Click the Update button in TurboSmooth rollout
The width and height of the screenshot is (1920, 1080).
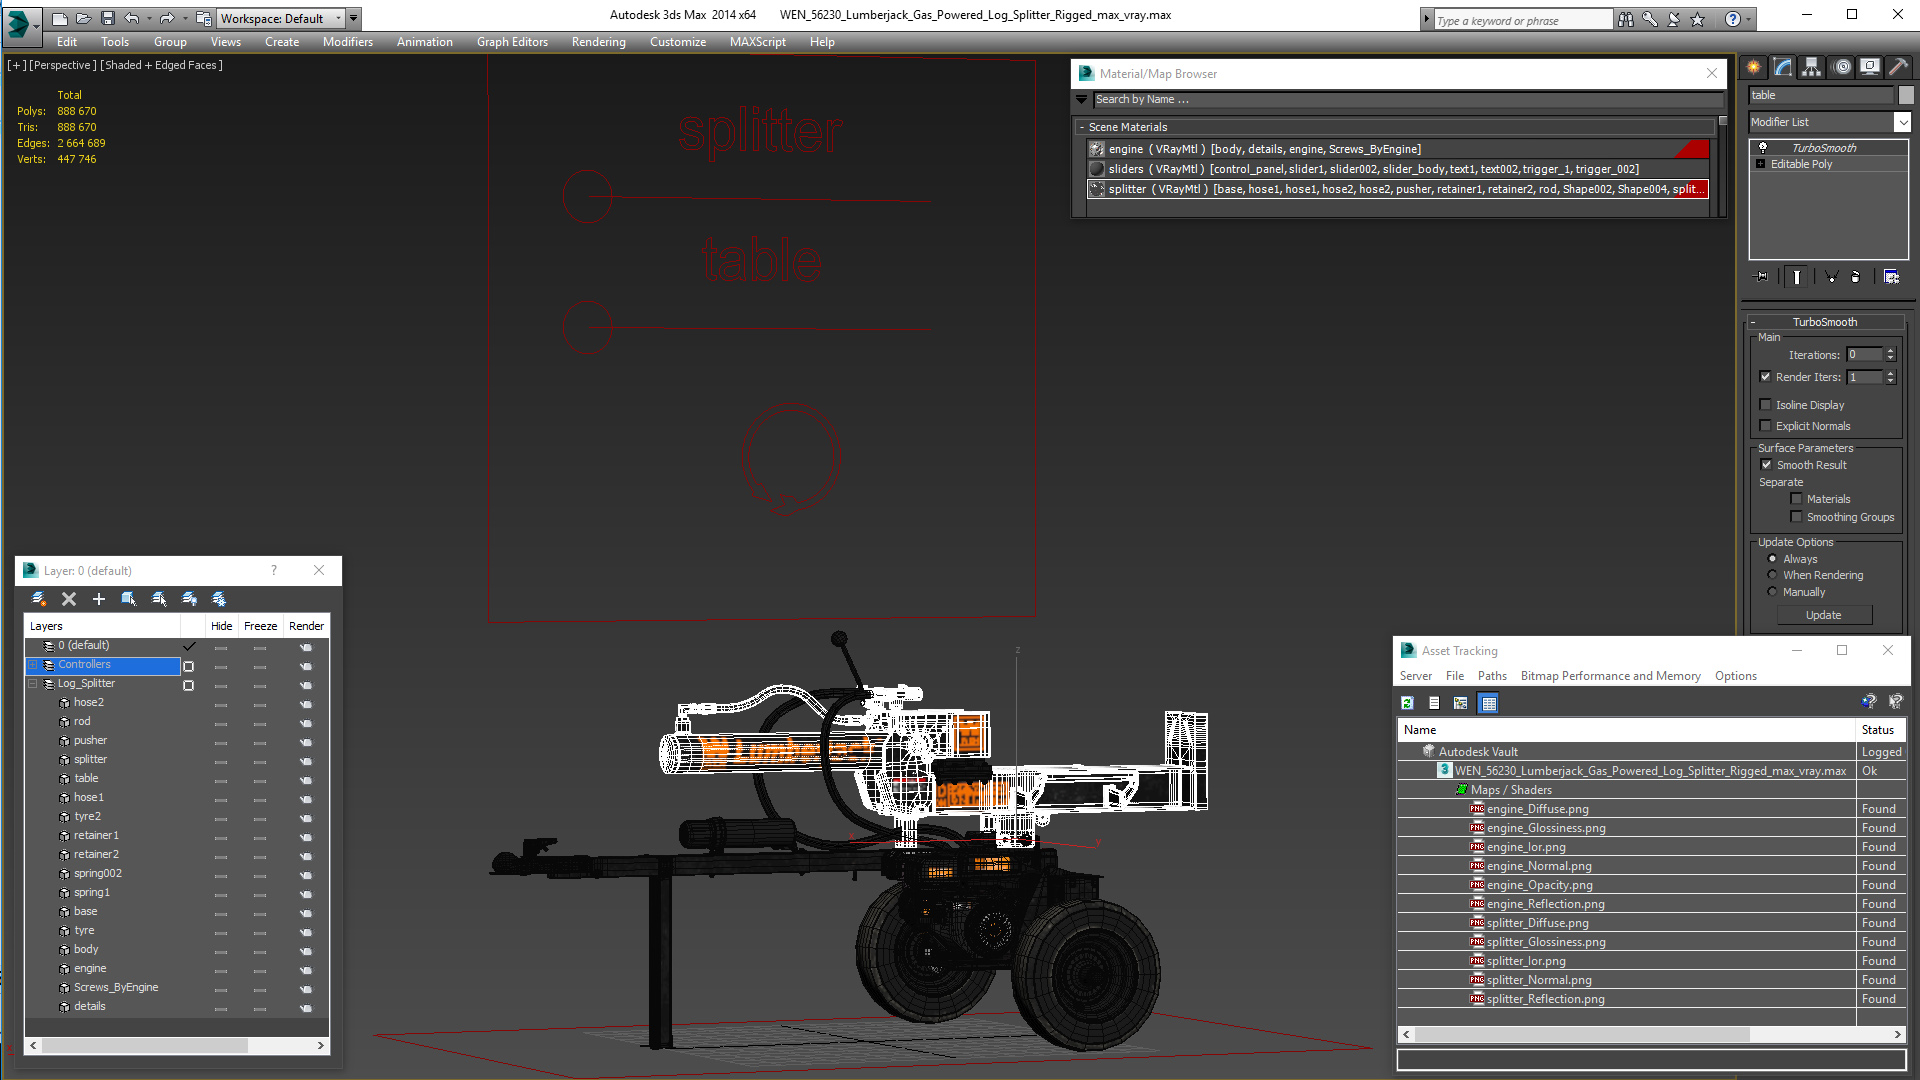tap(1823, 615)
